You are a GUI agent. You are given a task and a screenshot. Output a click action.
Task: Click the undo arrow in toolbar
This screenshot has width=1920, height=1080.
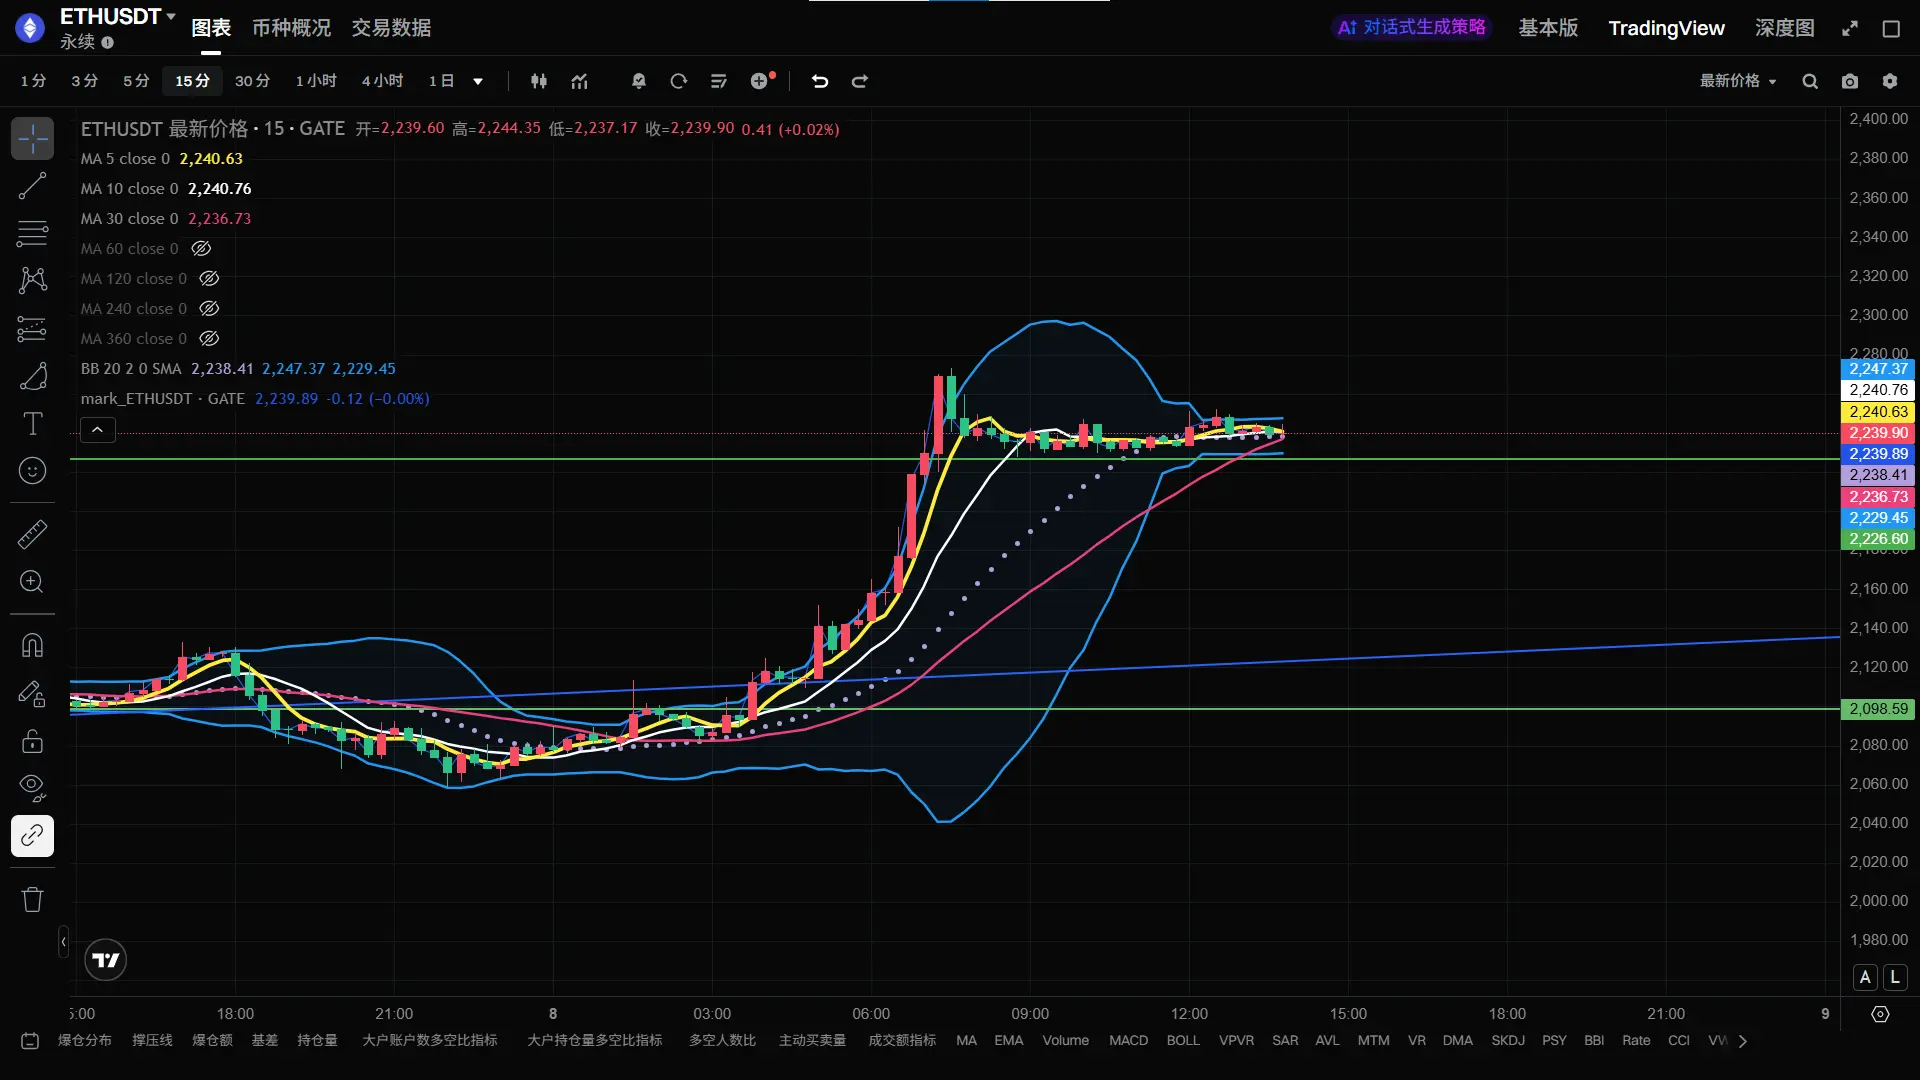(x=820, y=81)
